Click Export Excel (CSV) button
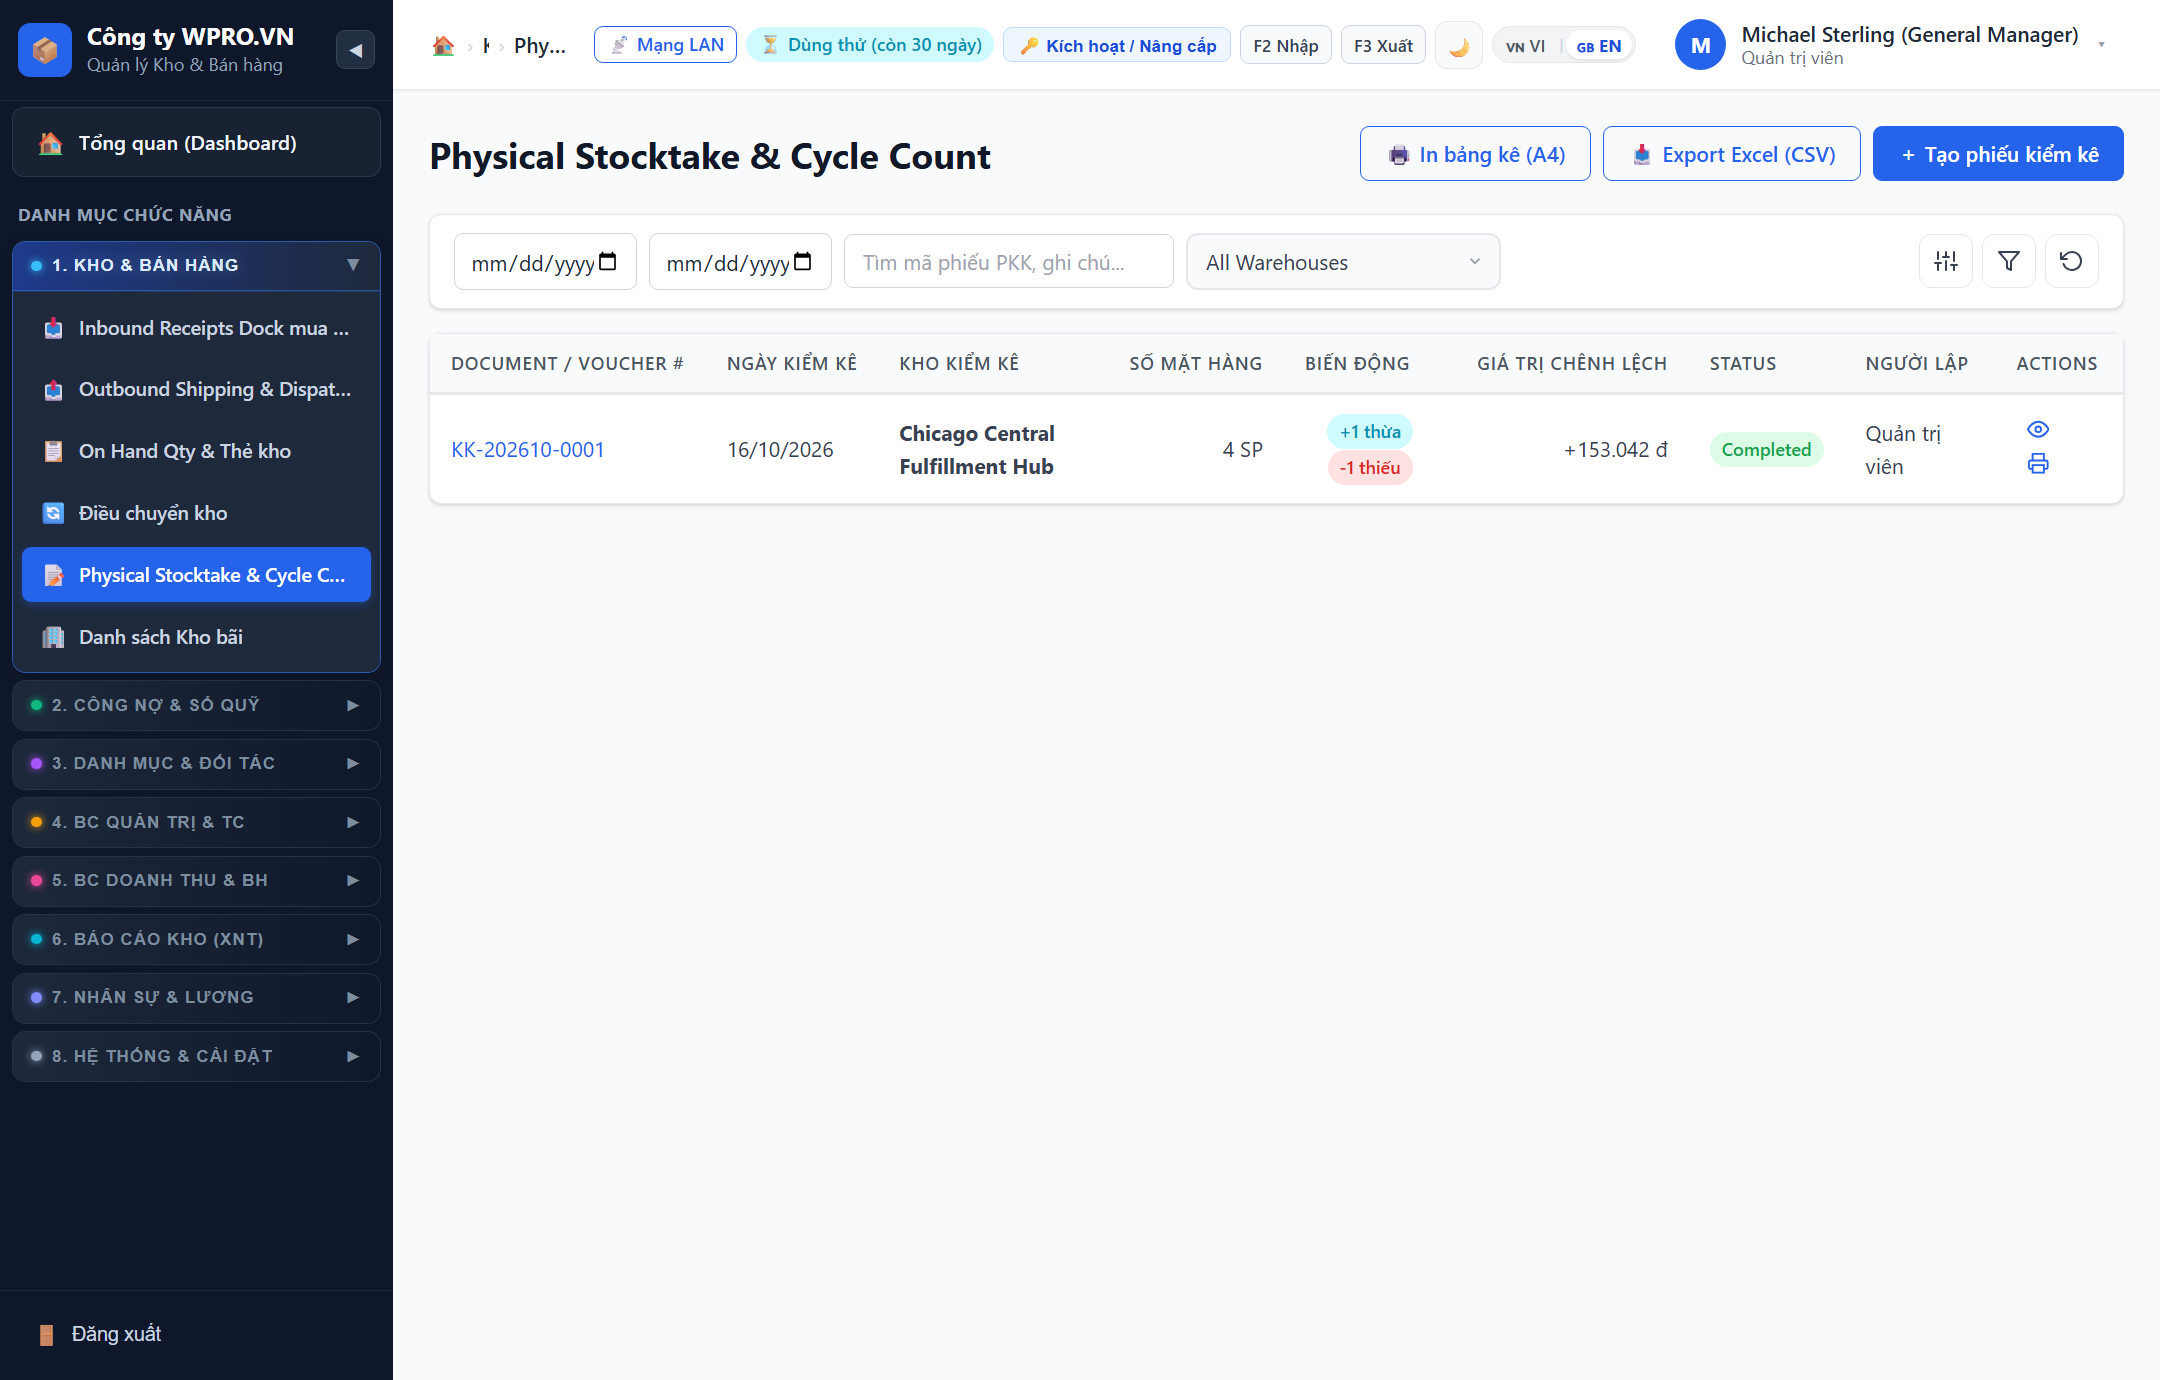 click(x=1732, y=154)
